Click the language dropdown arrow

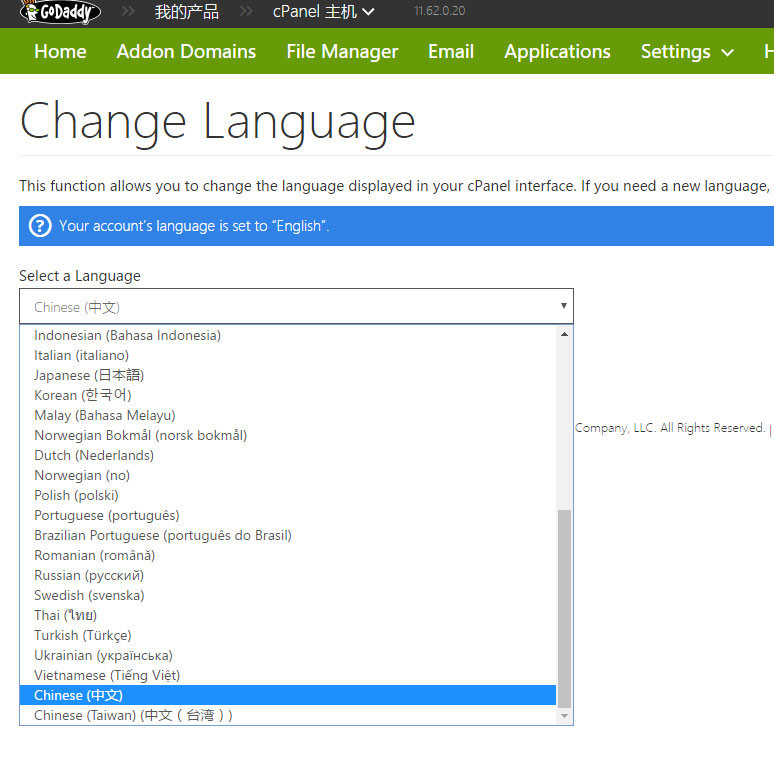pyautogui.click(x=563, y=306)
